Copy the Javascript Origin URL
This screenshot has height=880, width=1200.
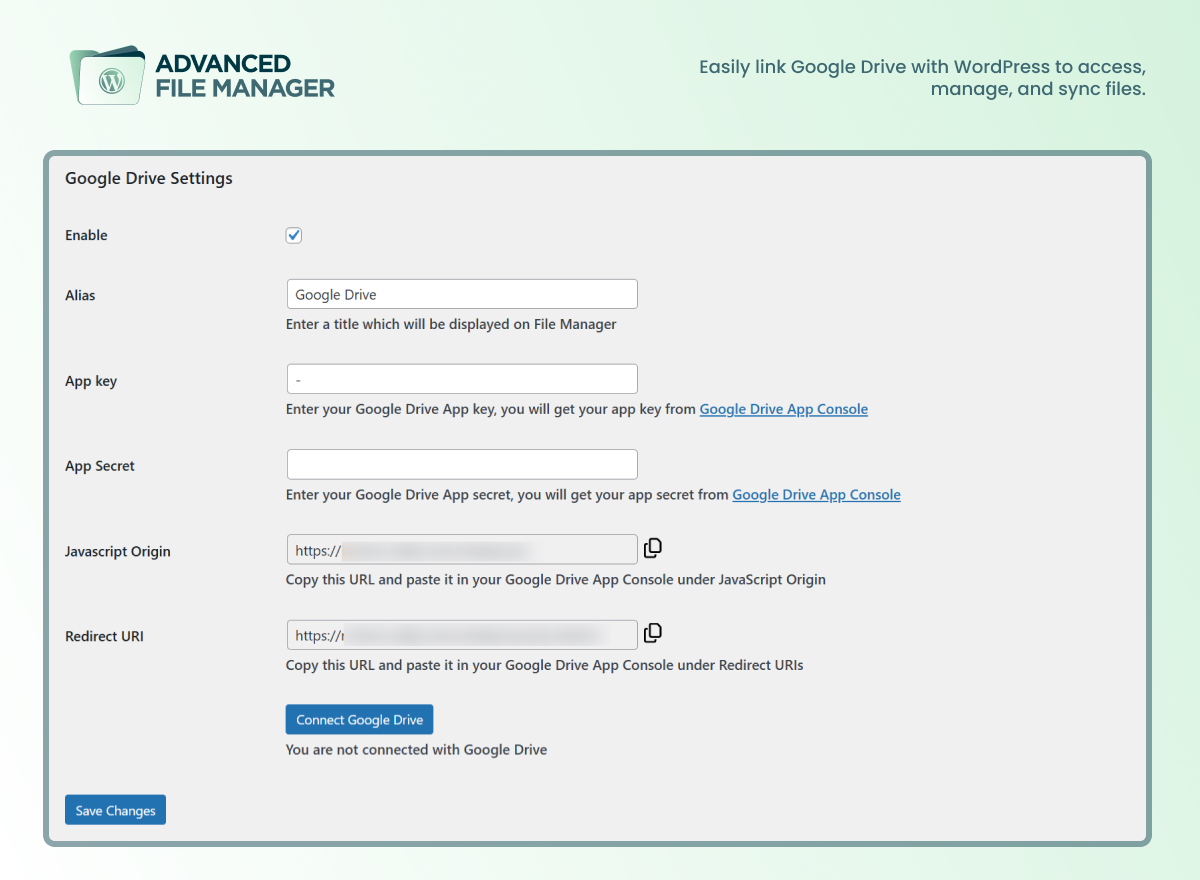[x=653, y=548]
